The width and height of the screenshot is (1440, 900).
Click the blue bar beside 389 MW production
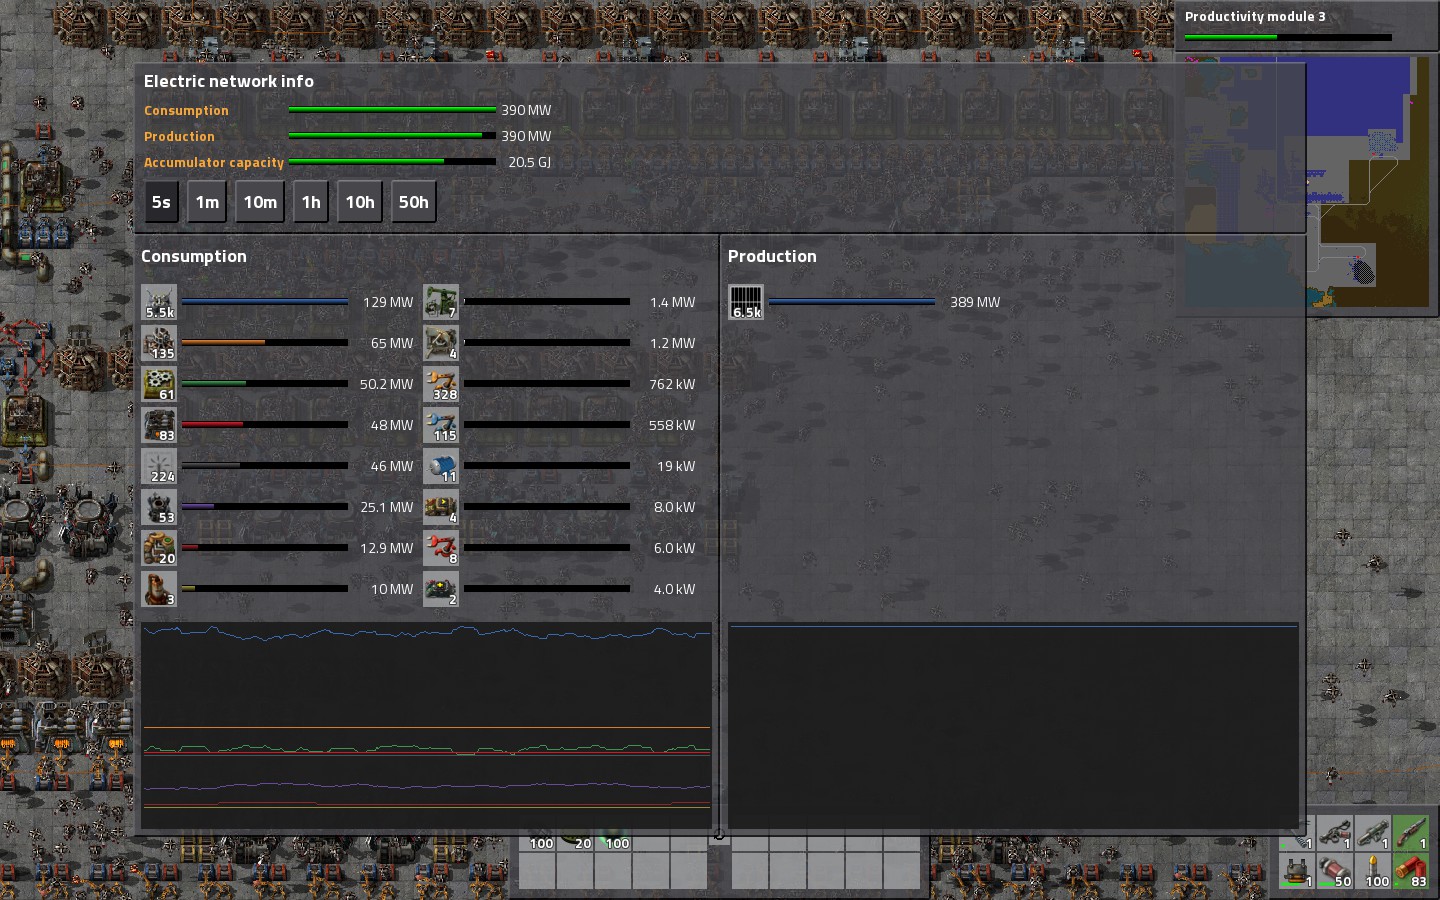pyautogui.click(x=852, y=302)
